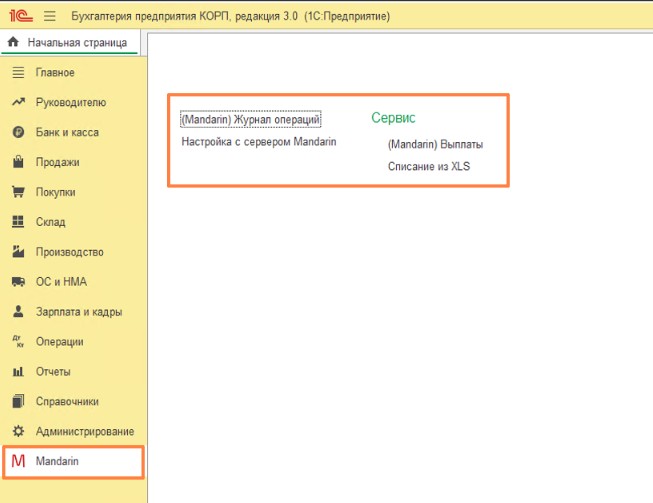The width and height of the screenshot is (653, 503).
Task: Click the Сервис group heading
Action: 393,118
